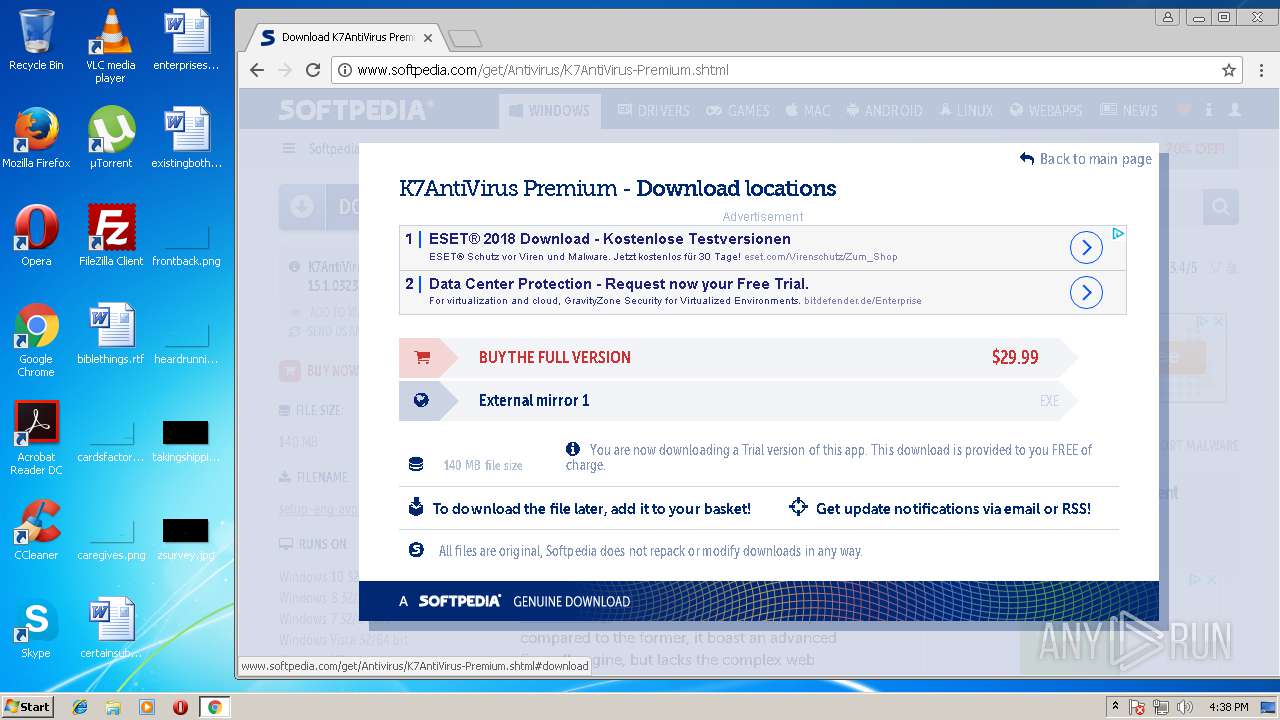Open the LINUX section
This screenshot has height=720, width=1280.
[x=966, y=110]
